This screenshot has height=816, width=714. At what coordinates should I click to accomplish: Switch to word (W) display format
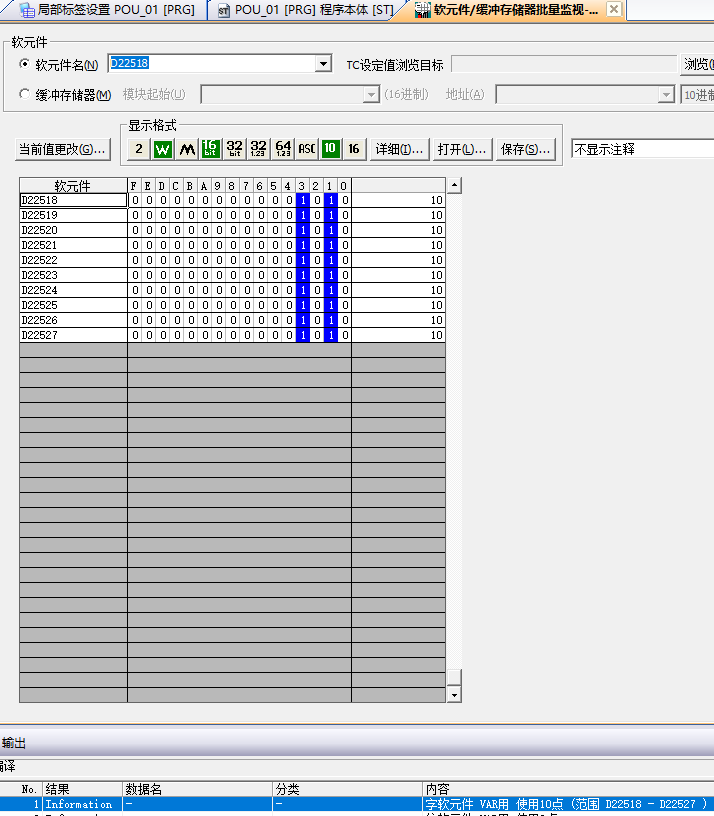pyautogui.click(x=163, y=149)
